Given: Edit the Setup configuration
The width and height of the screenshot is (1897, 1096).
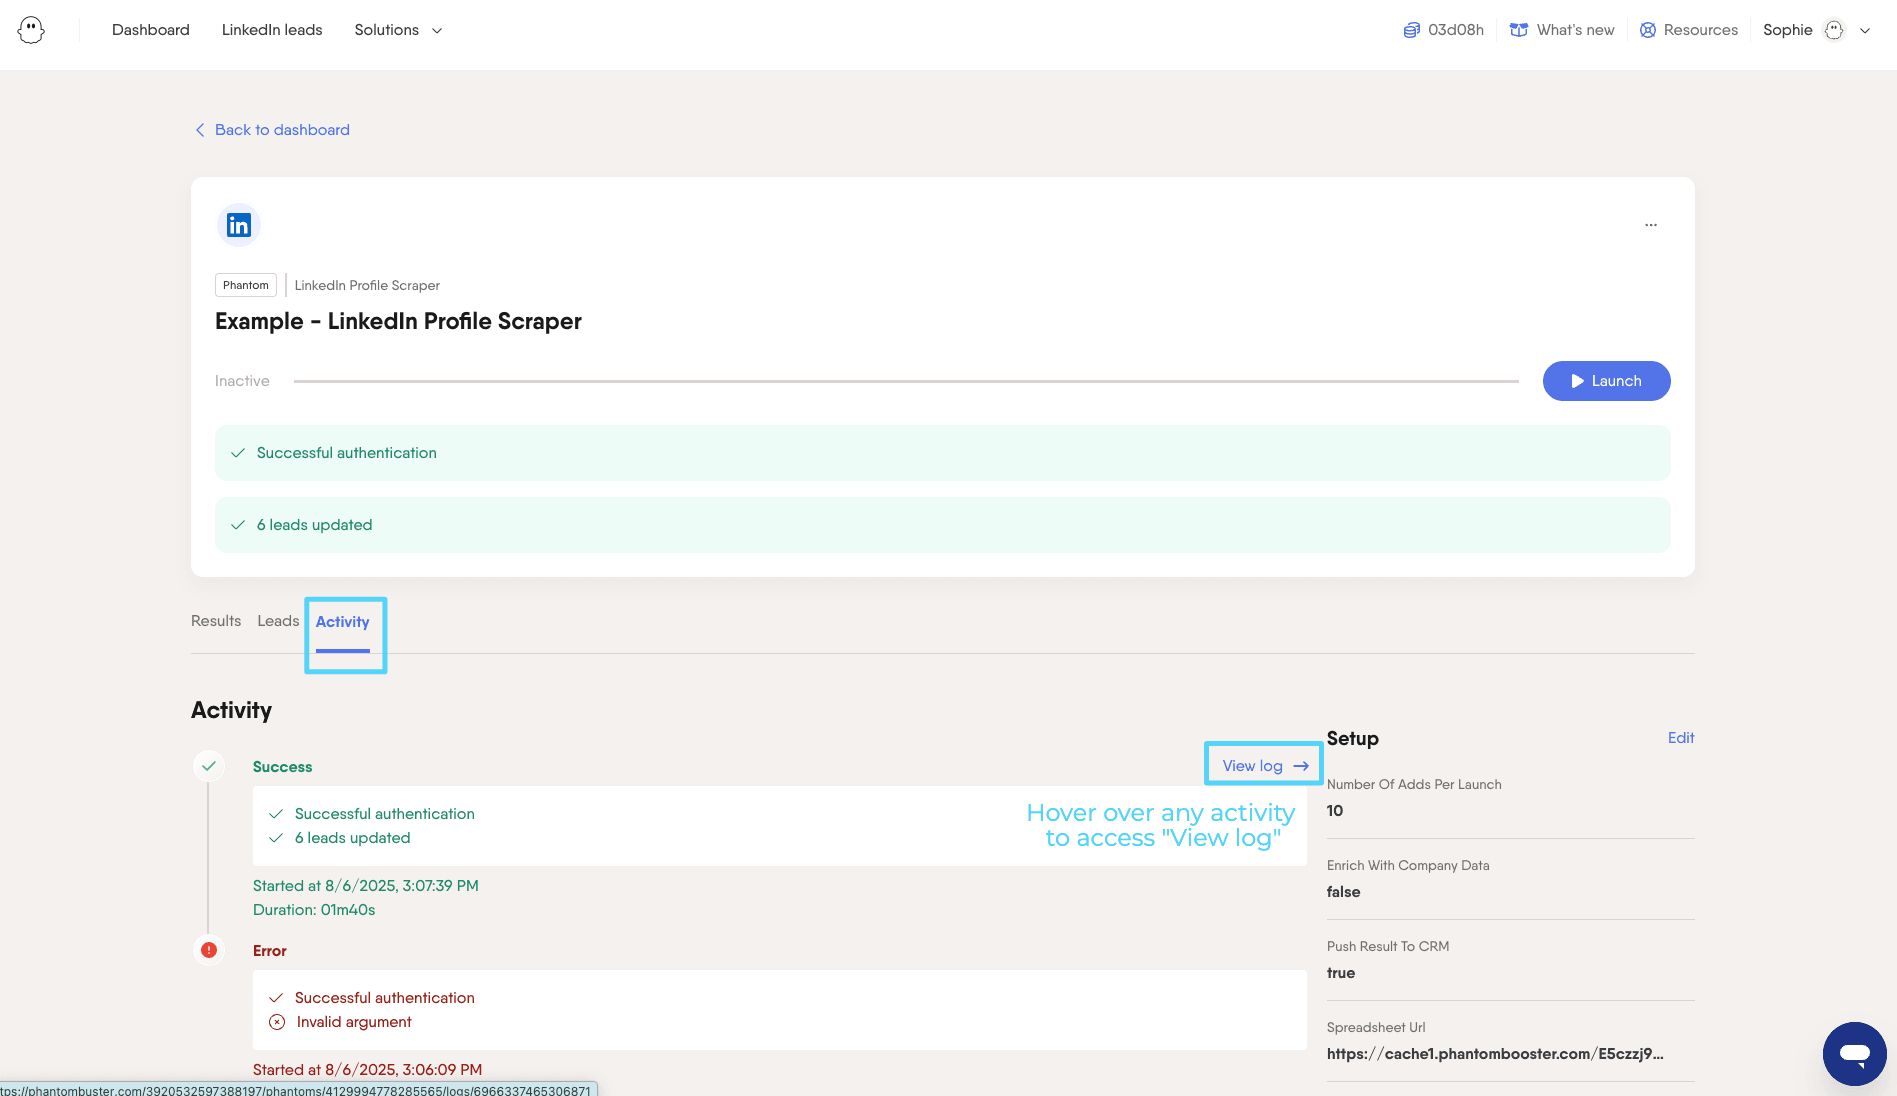Looking at the screenshot, I should [x=1681, y=738].
